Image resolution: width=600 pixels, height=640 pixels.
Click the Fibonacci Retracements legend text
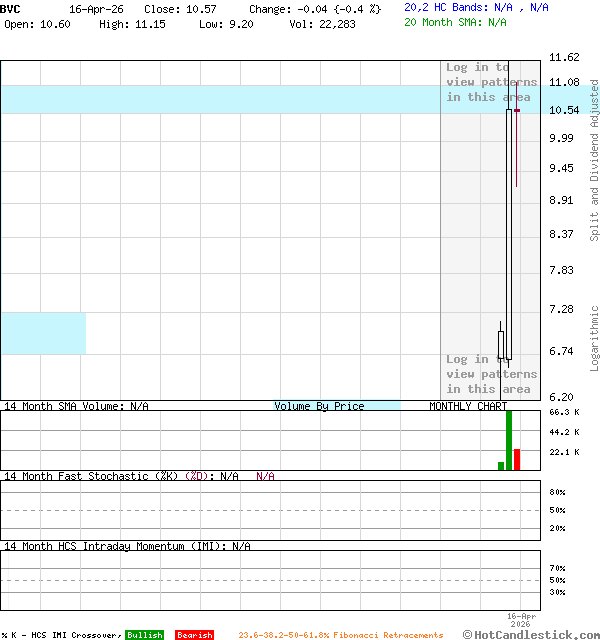pyautogui.click(x=340, y=635)
